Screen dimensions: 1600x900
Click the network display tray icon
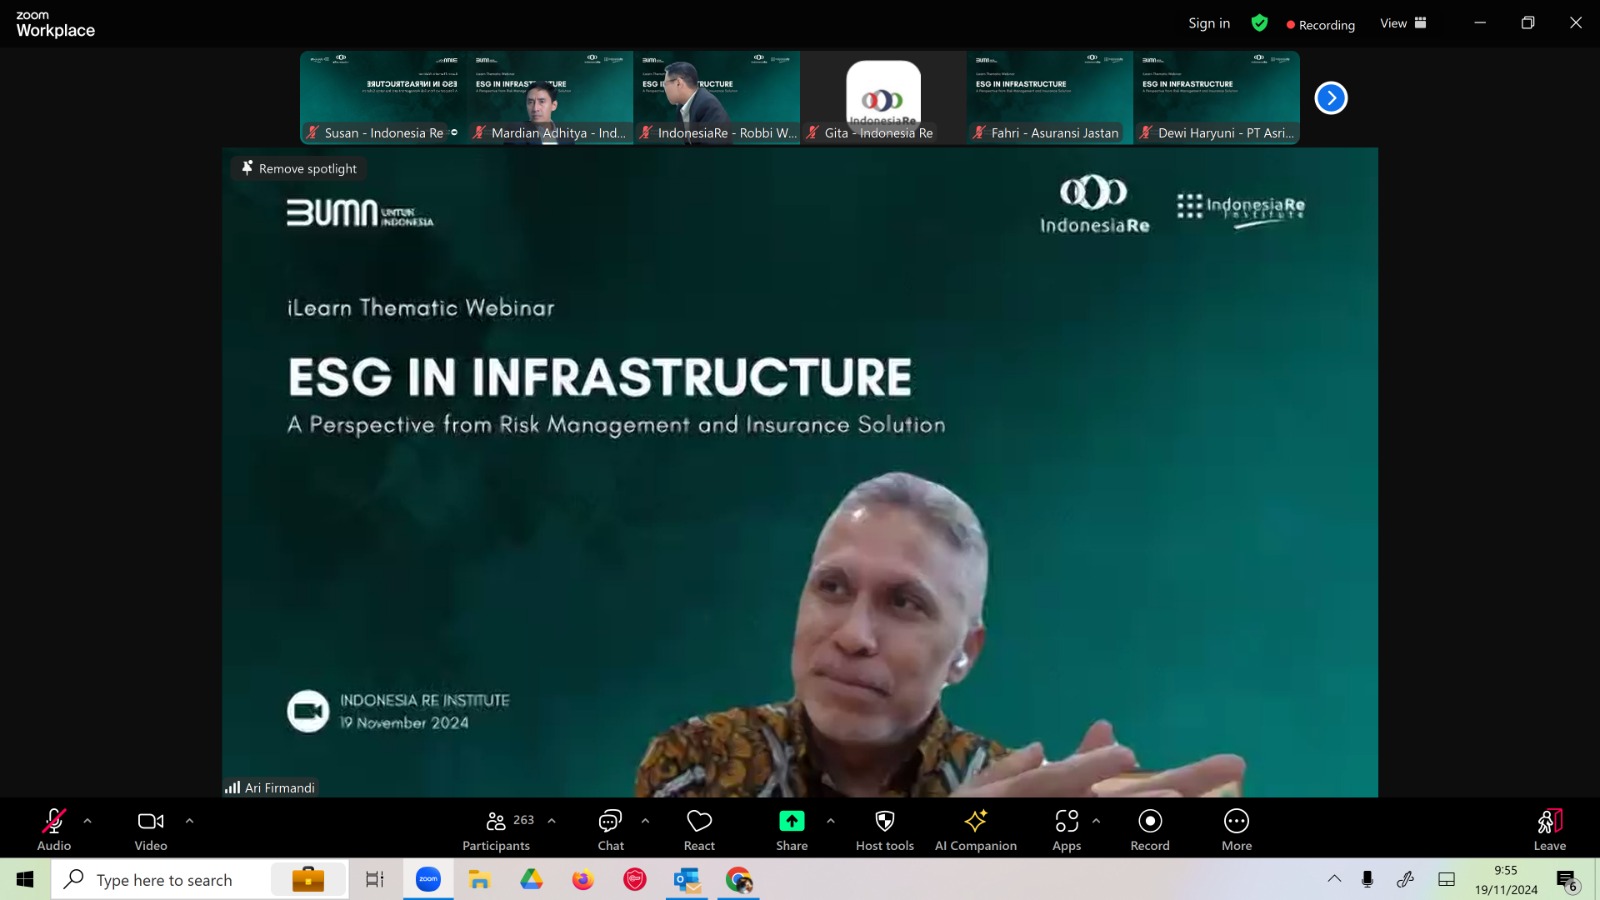(x=1446, y=879)
